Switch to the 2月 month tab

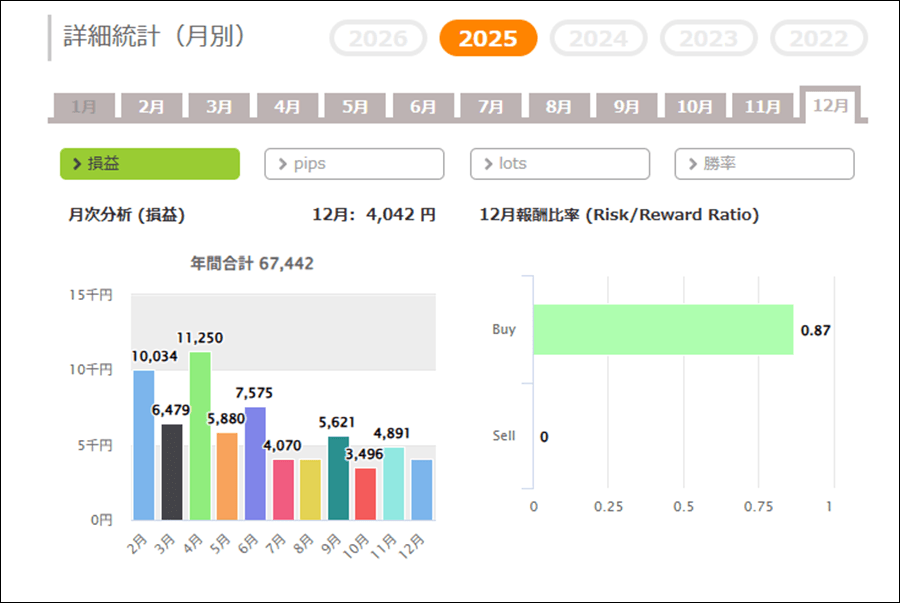coord(150,106)
